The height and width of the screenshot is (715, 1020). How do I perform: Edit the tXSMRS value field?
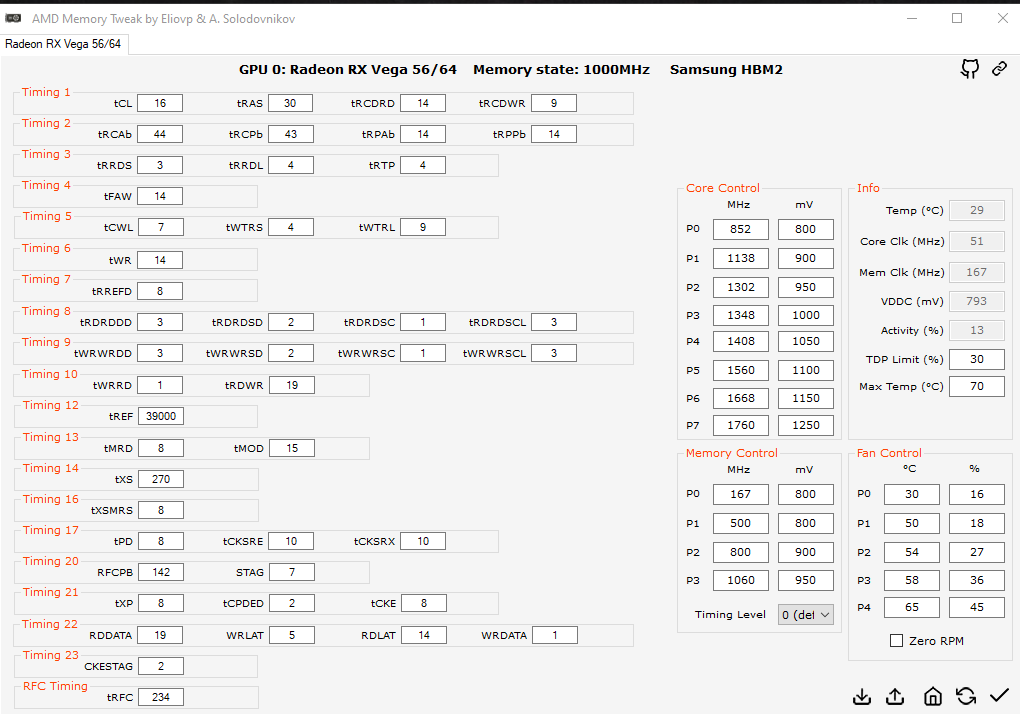161,510
